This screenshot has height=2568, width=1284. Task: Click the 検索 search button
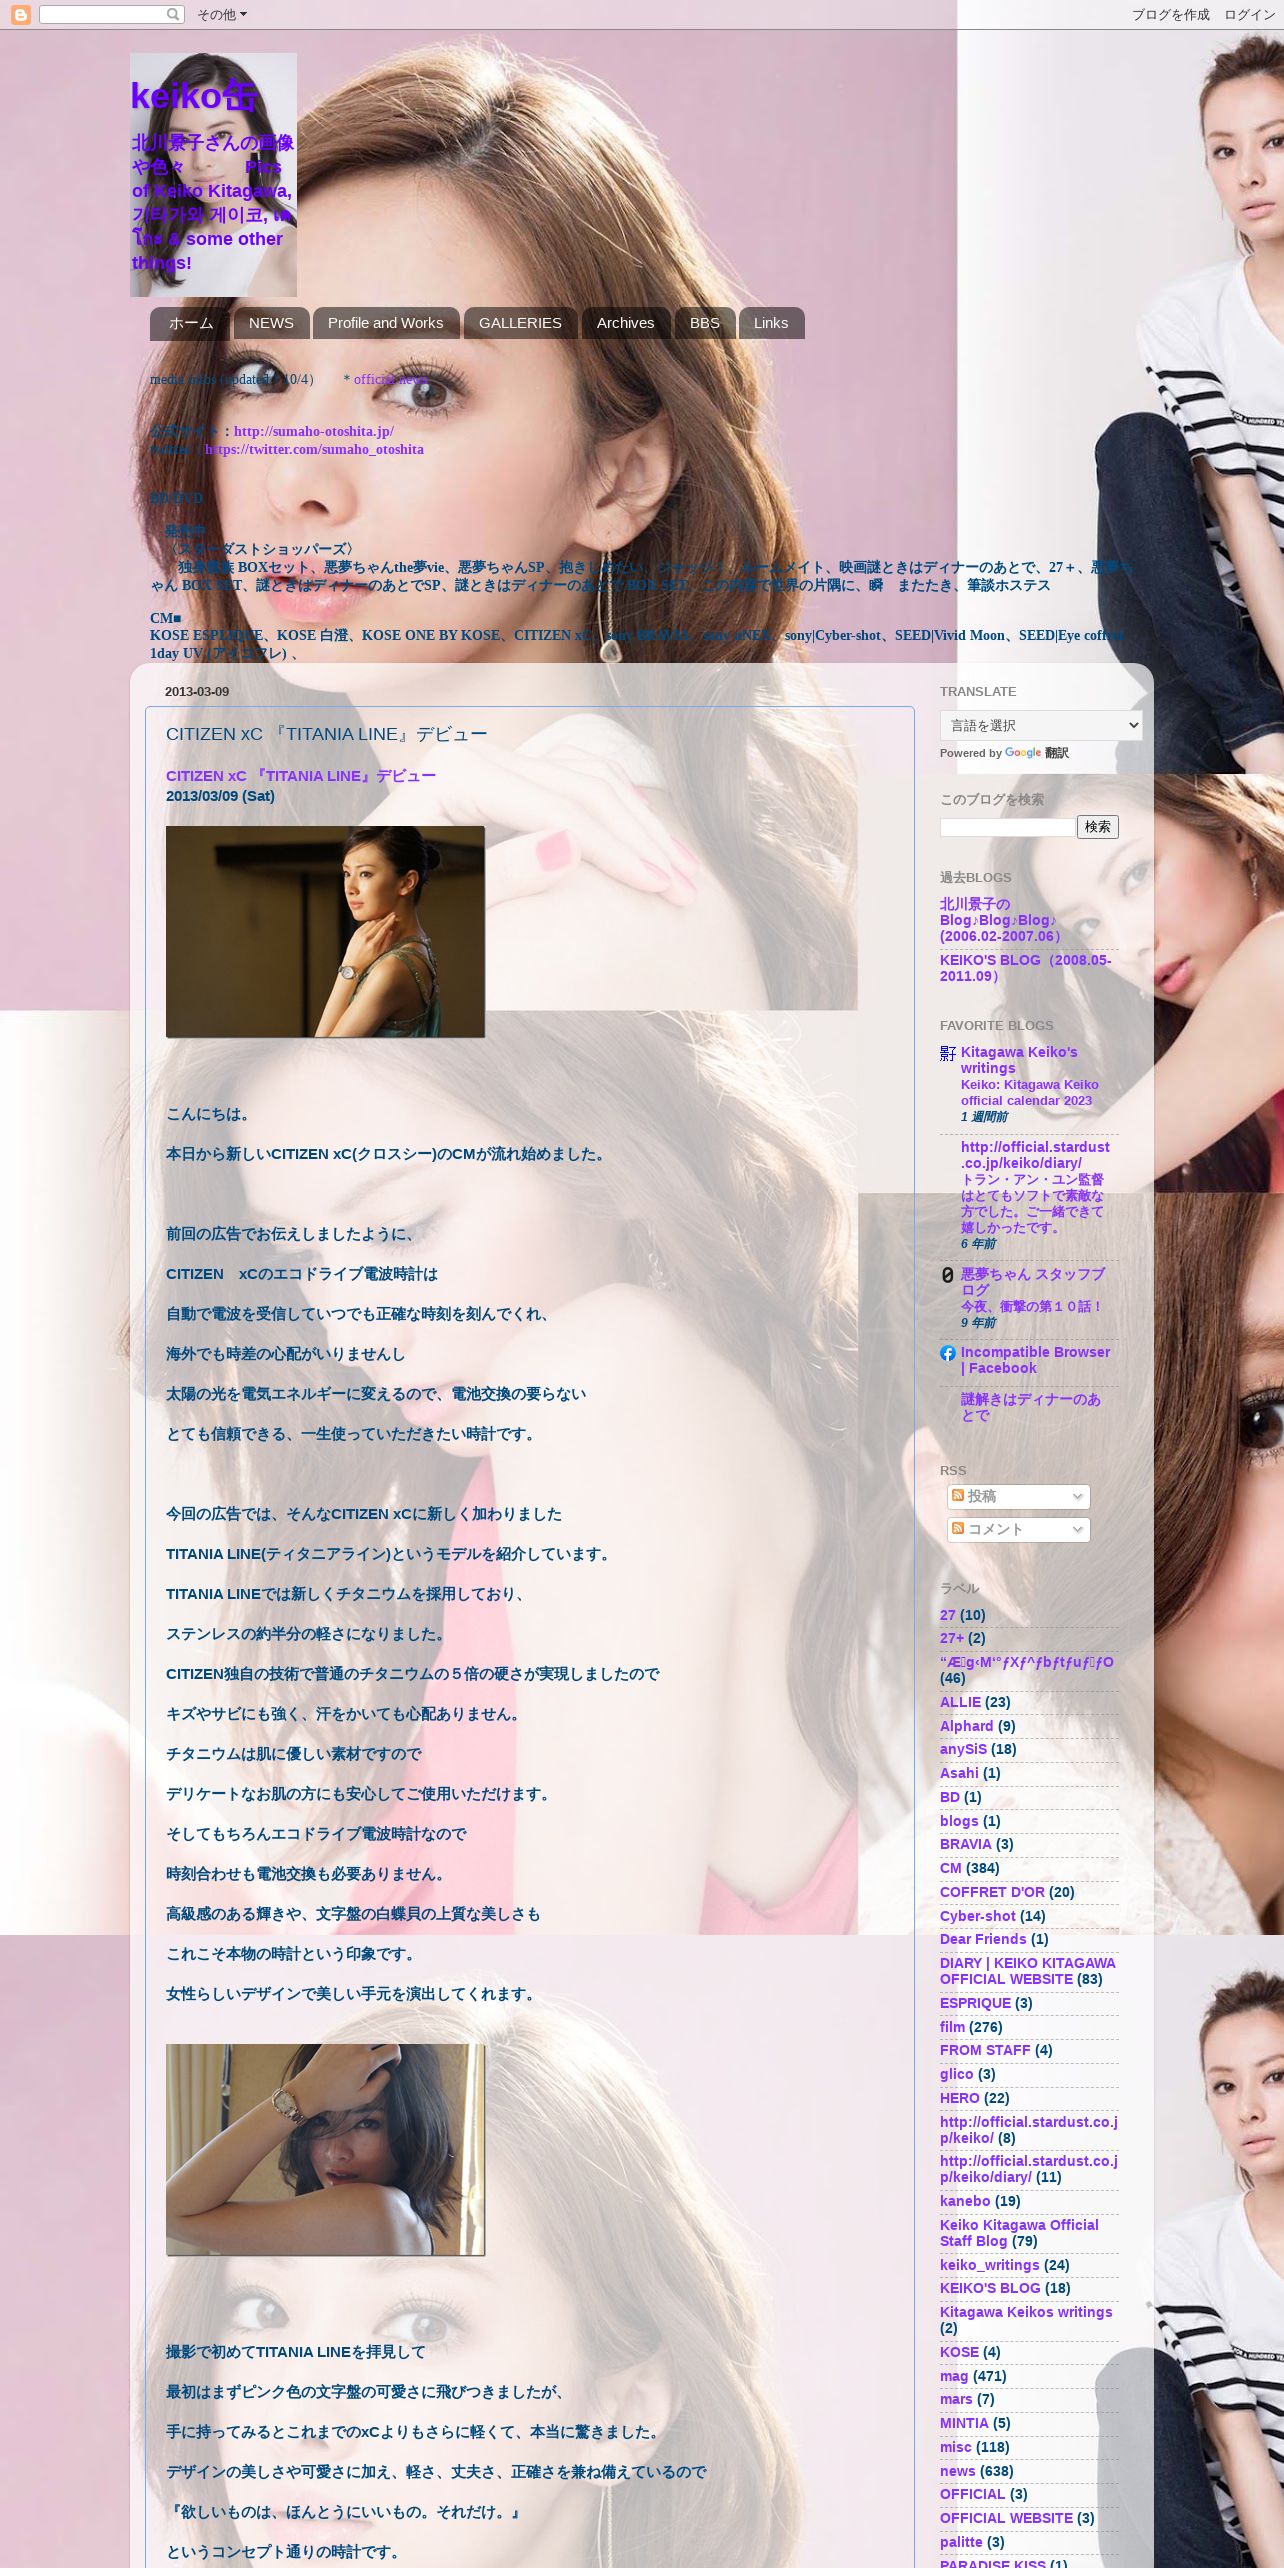(x=1097, y=827)
